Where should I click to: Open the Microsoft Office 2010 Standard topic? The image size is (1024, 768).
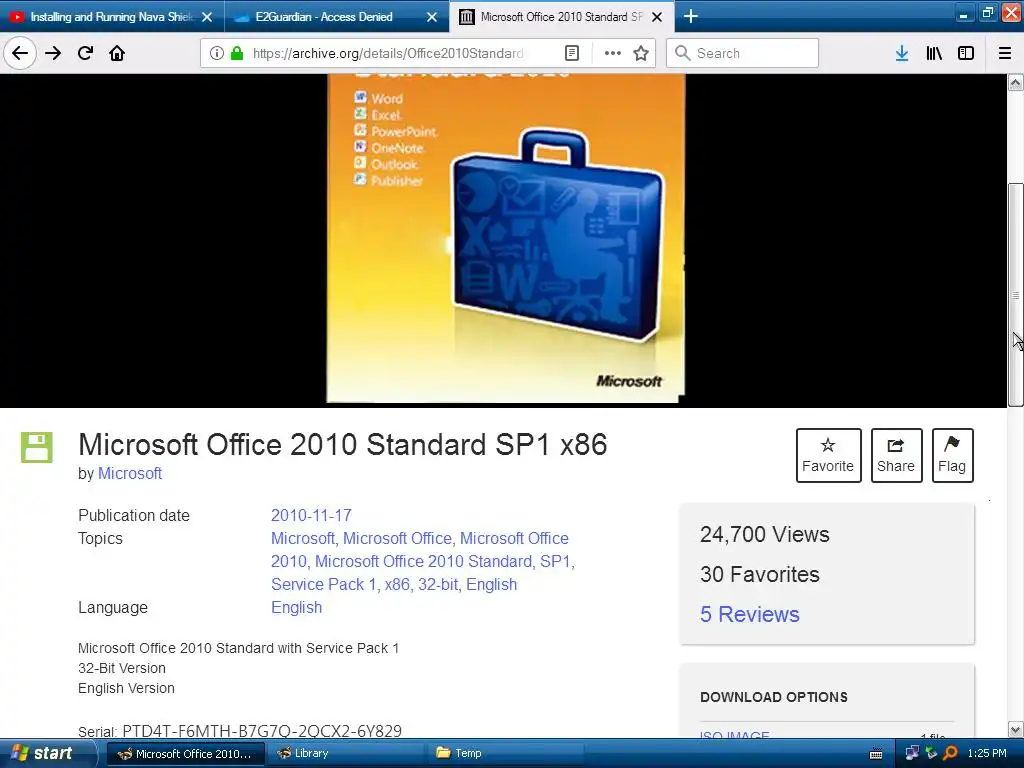tap(423, 562)
